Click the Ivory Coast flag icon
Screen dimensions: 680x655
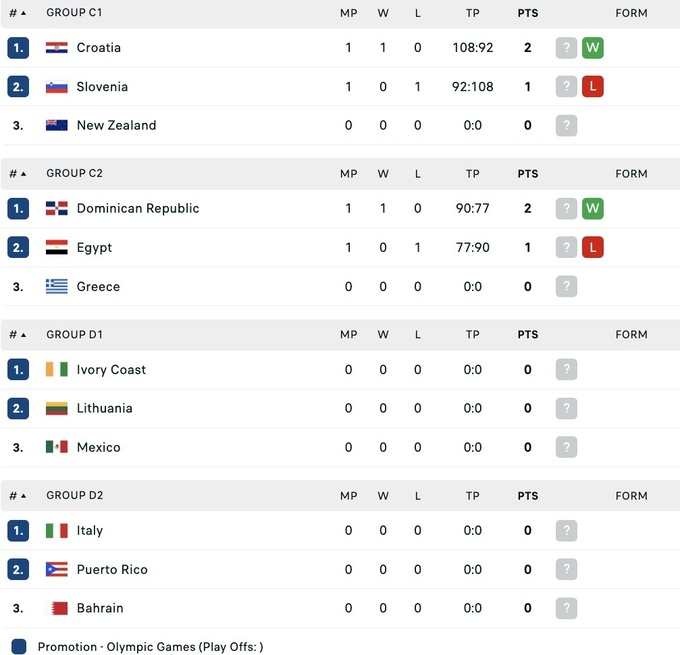coord(57,370)
